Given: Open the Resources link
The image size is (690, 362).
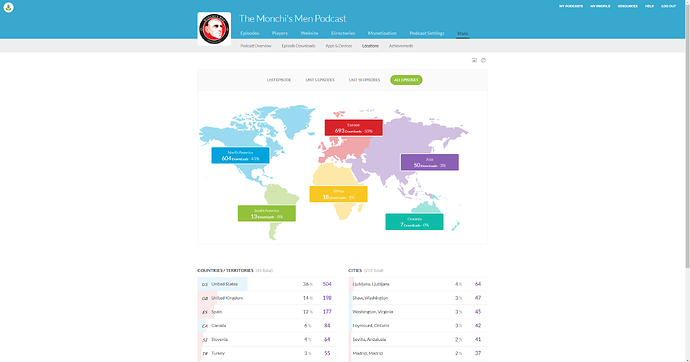Looking at the screenshot, I should click(628, 6).
